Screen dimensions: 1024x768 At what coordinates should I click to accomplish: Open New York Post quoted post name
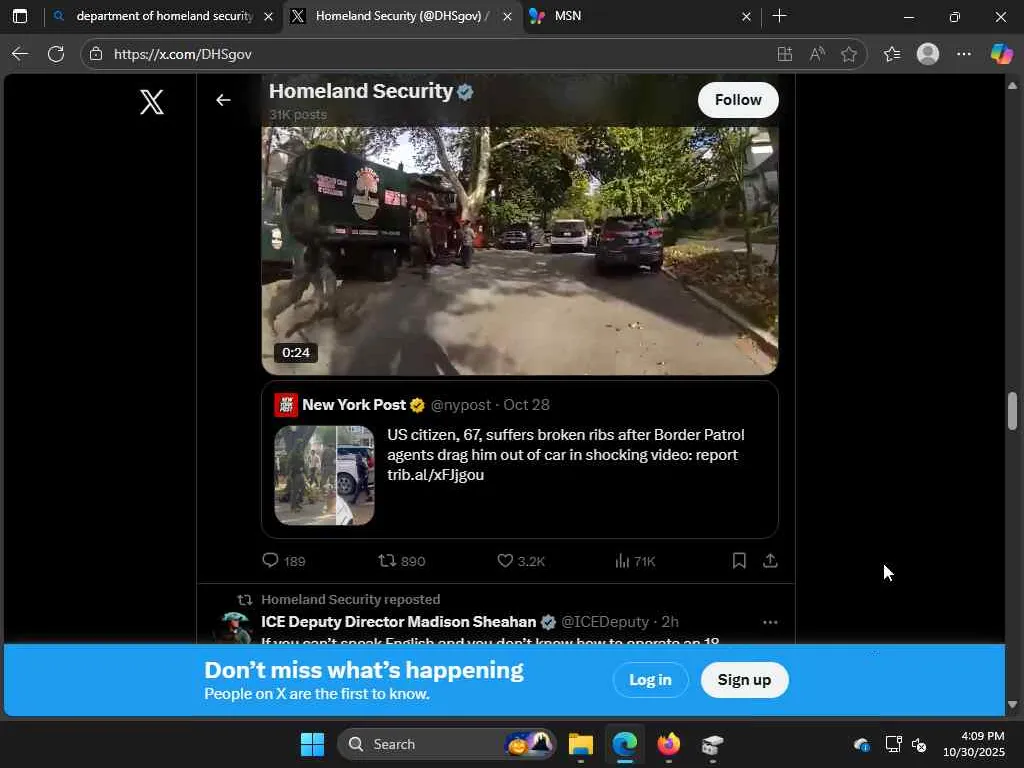pos(354,405)
